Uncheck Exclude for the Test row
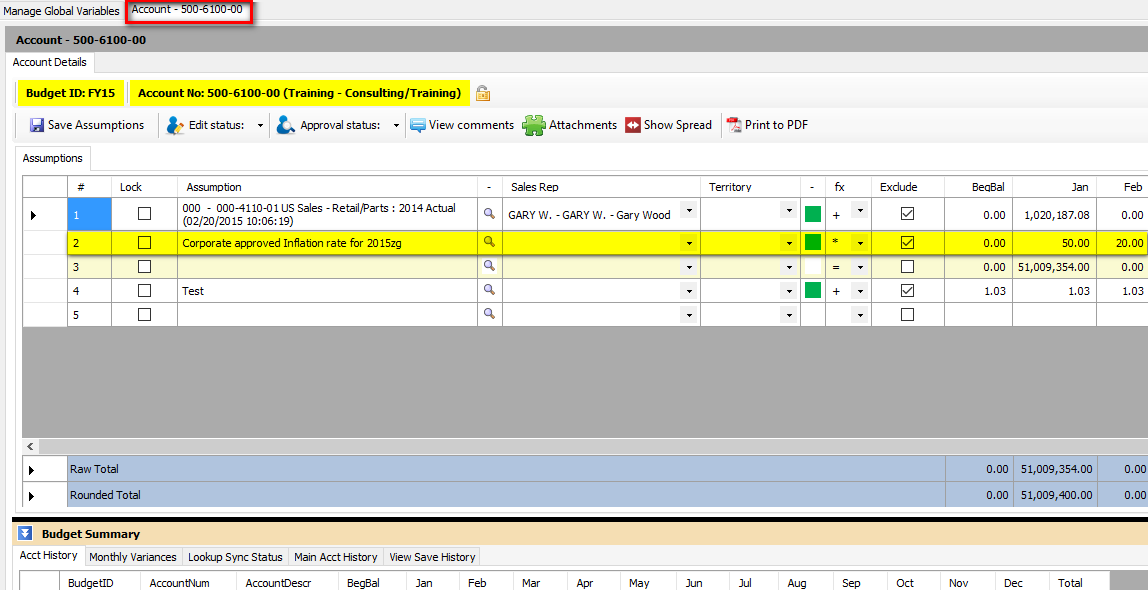 [907, 291]
